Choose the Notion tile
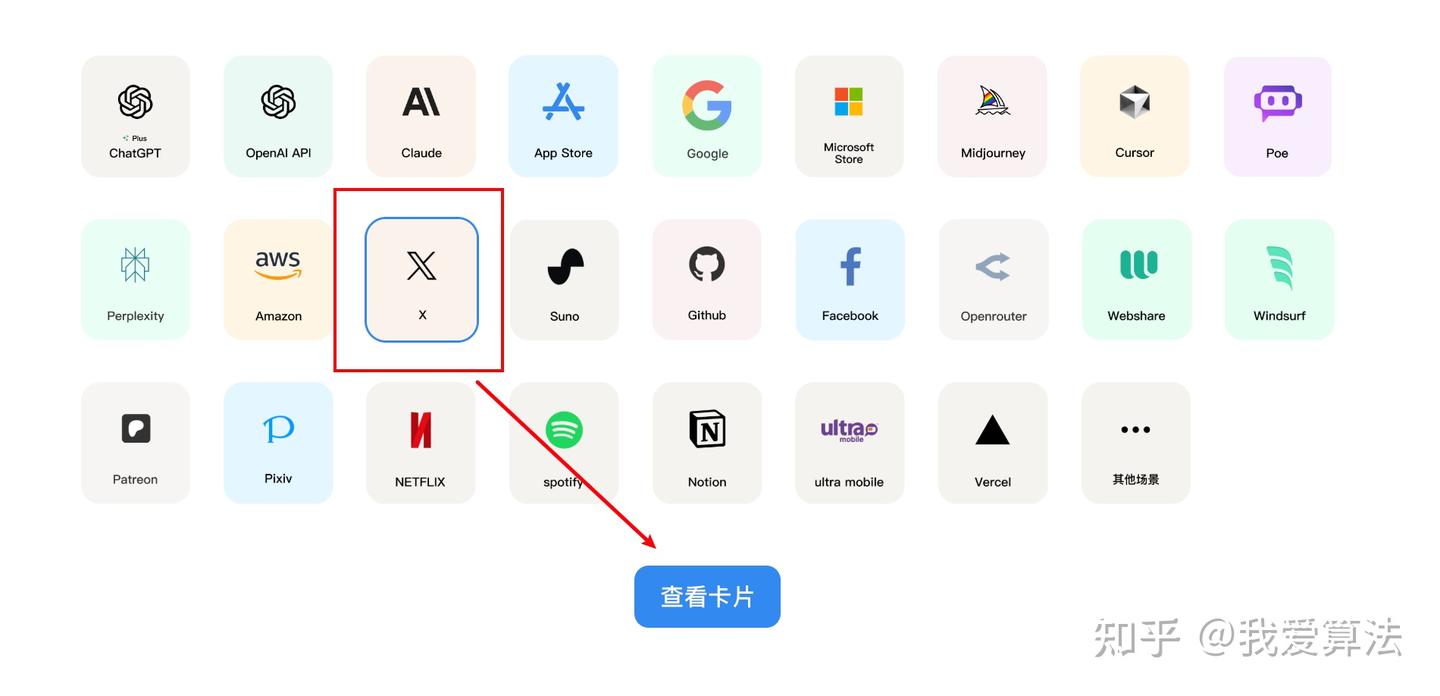Viewport: 1440px width, 696px height. 707,442
